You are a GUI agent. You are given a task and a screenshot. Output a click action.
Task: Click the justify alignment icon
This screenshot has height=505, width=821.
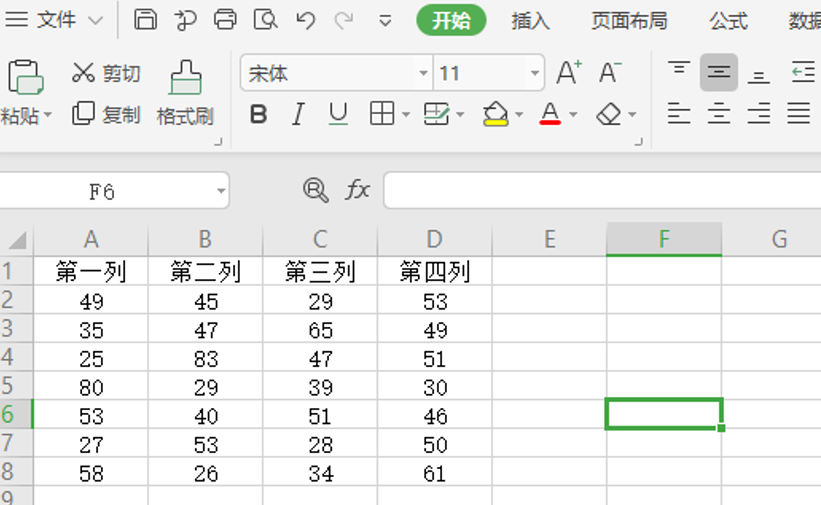pos(798,113)
